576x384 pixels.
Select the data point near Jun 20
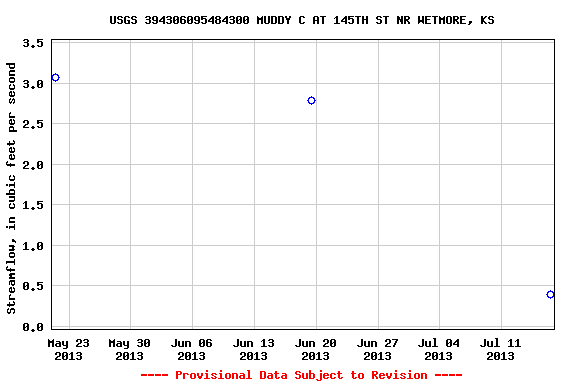(312, 101)
